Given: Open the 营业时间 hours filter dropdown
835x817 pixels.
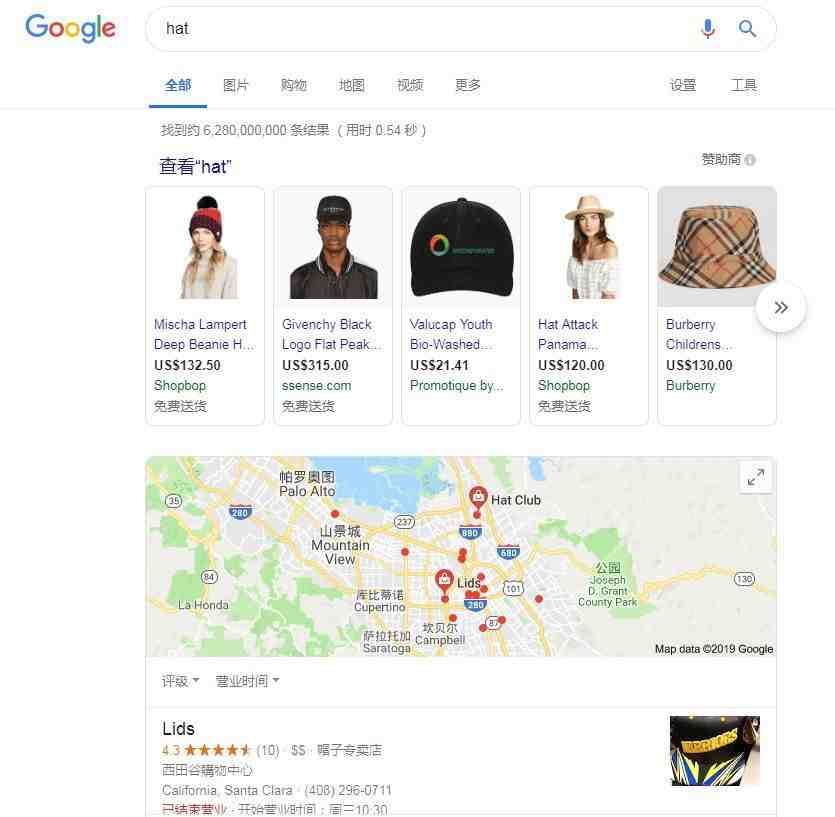Looking at the screenshot, I should [x=247, y=681].
